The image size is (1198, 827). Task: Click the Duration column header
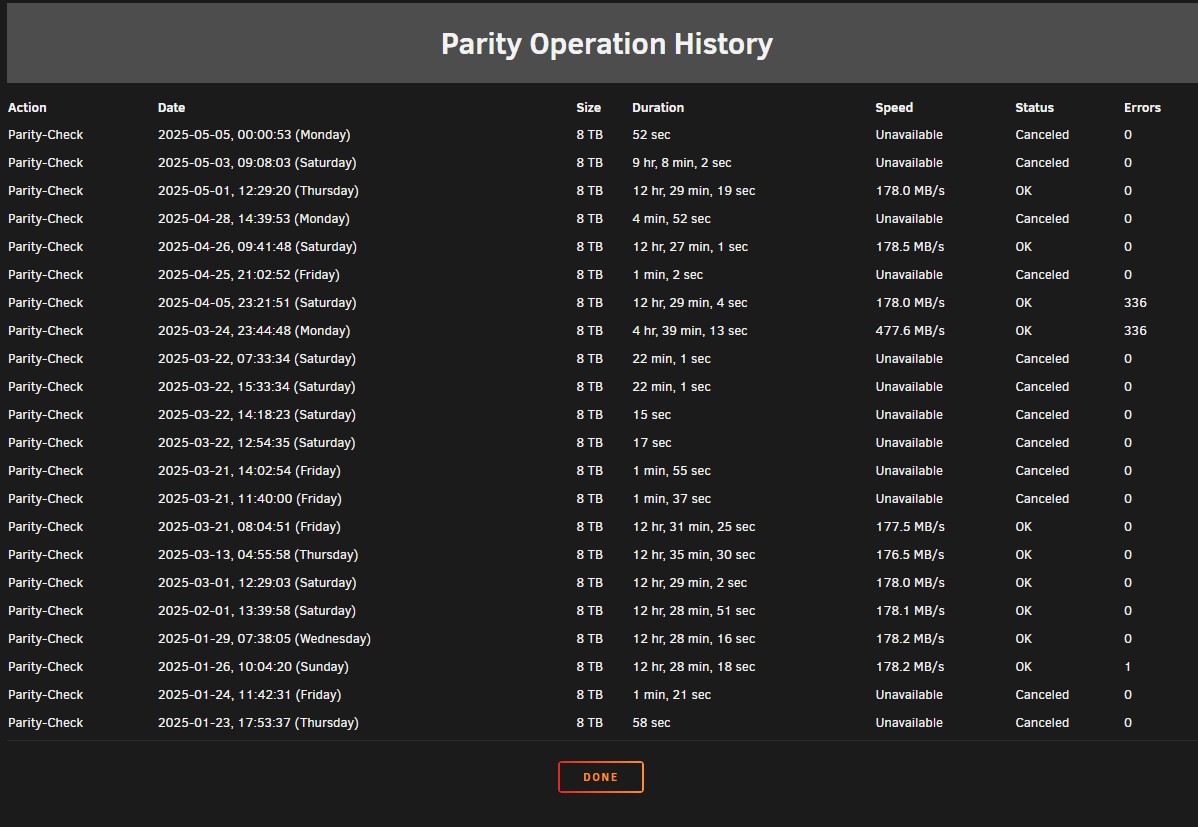(x=658, y=108)
